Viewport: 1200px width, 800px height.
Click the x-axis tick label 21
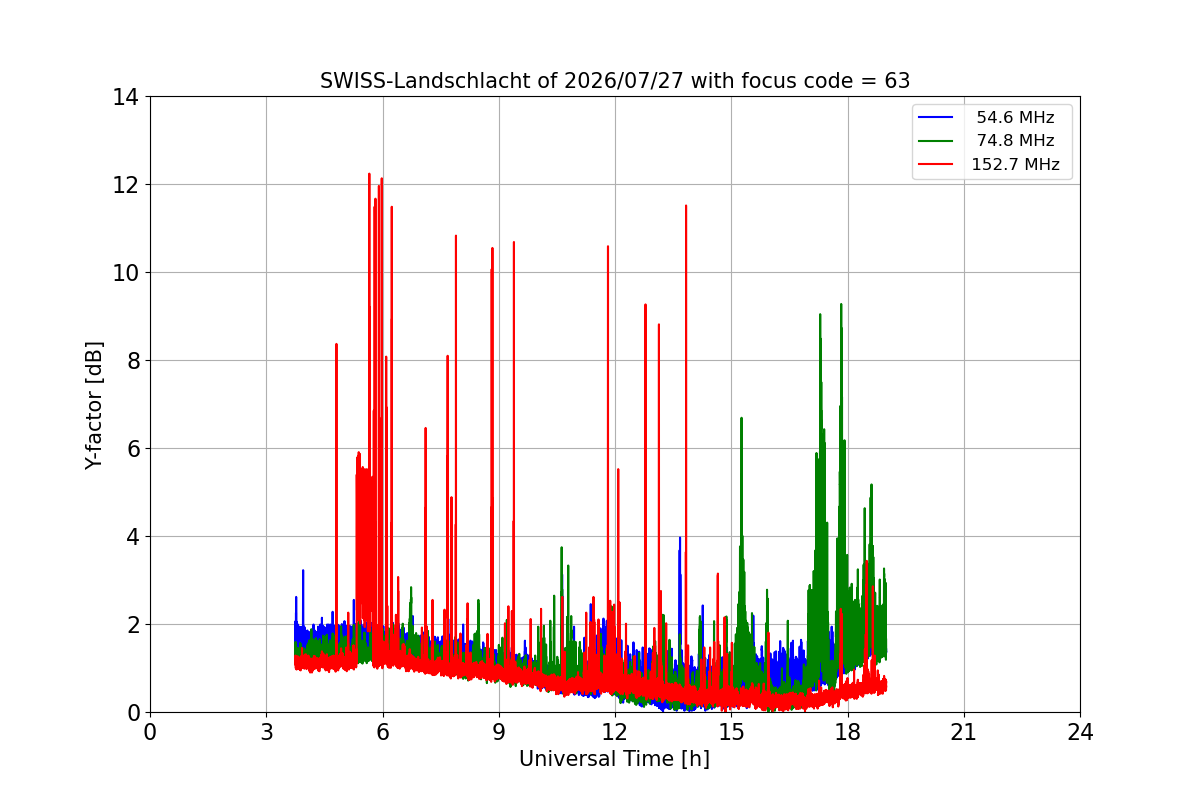pos(964,732)
